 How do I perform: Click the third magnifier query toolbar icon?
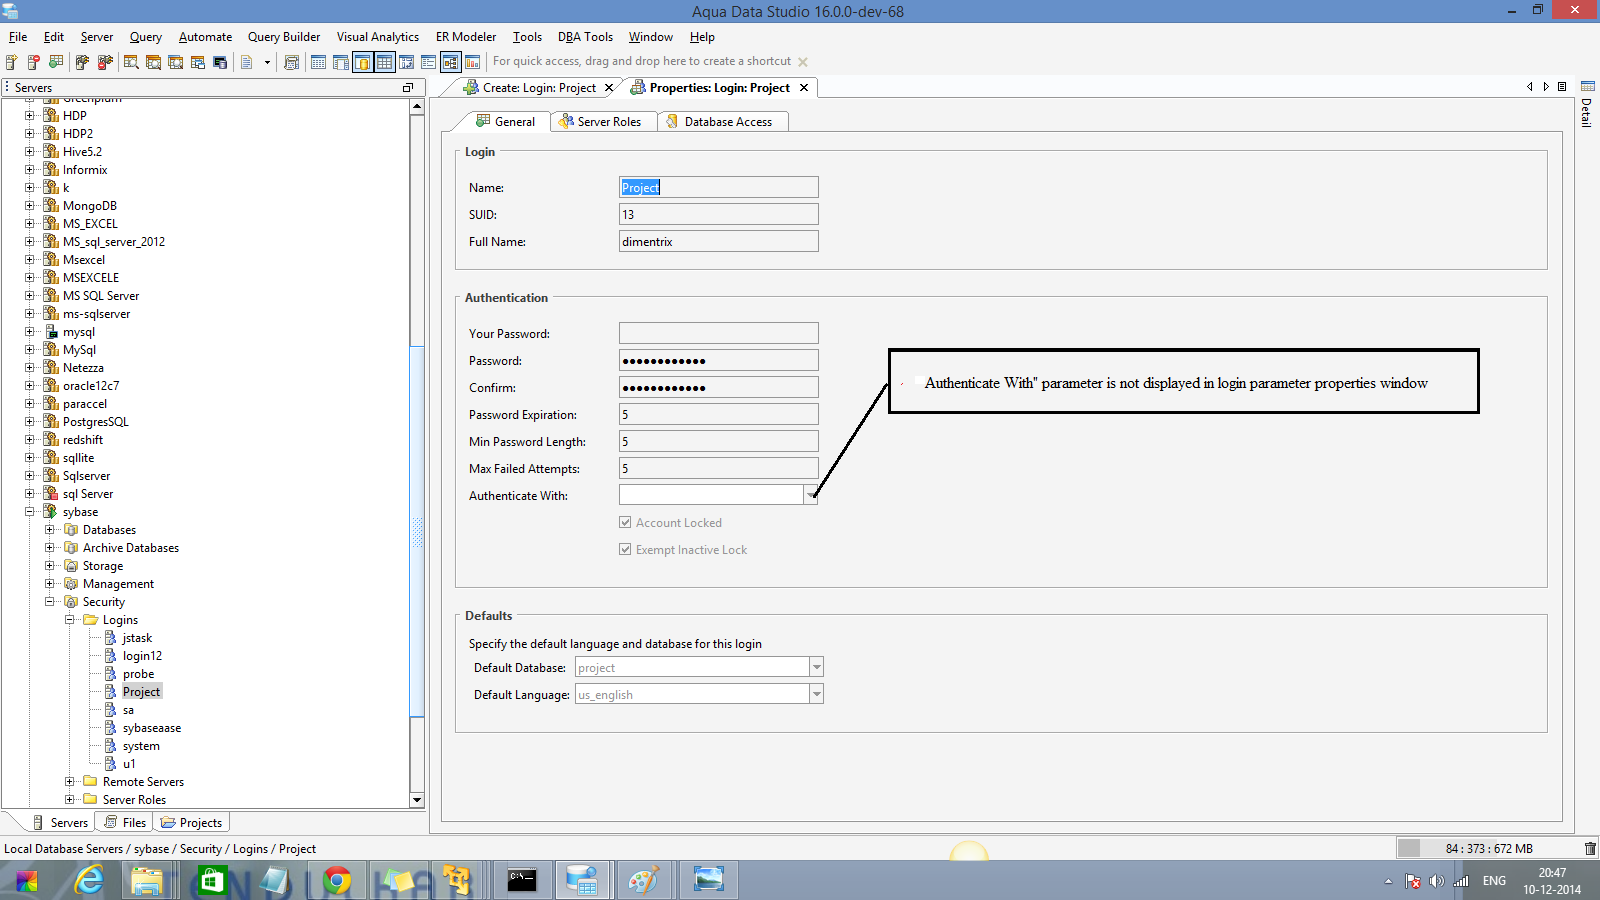click(175, 62)
